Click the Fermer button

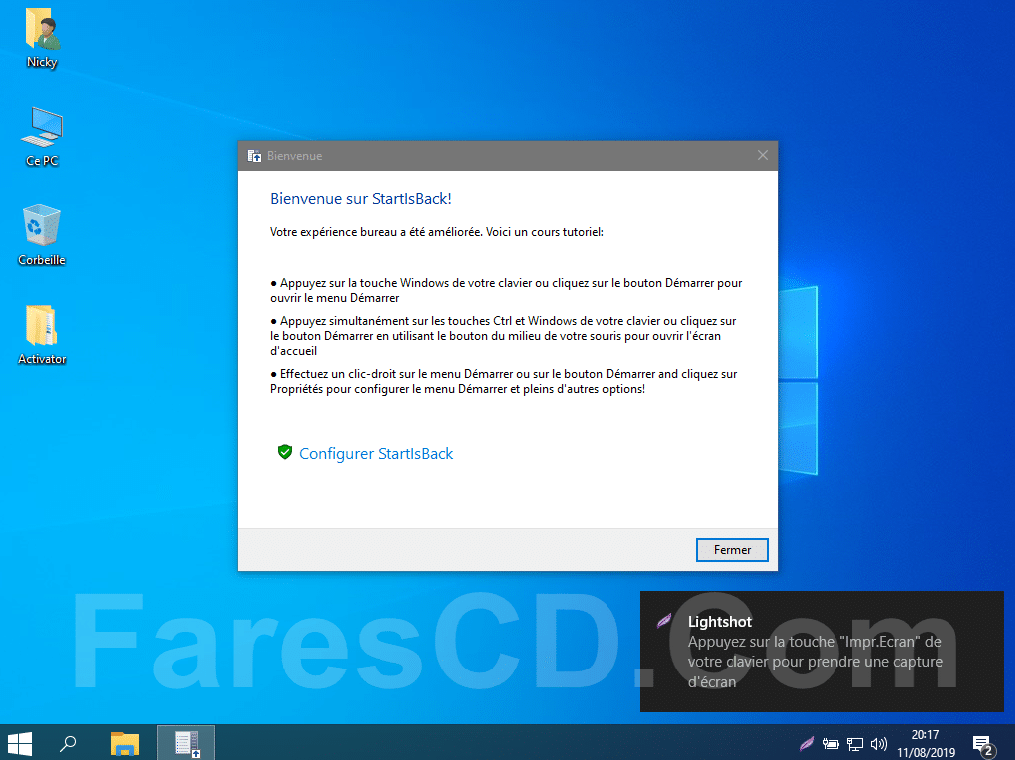[732, 550]
